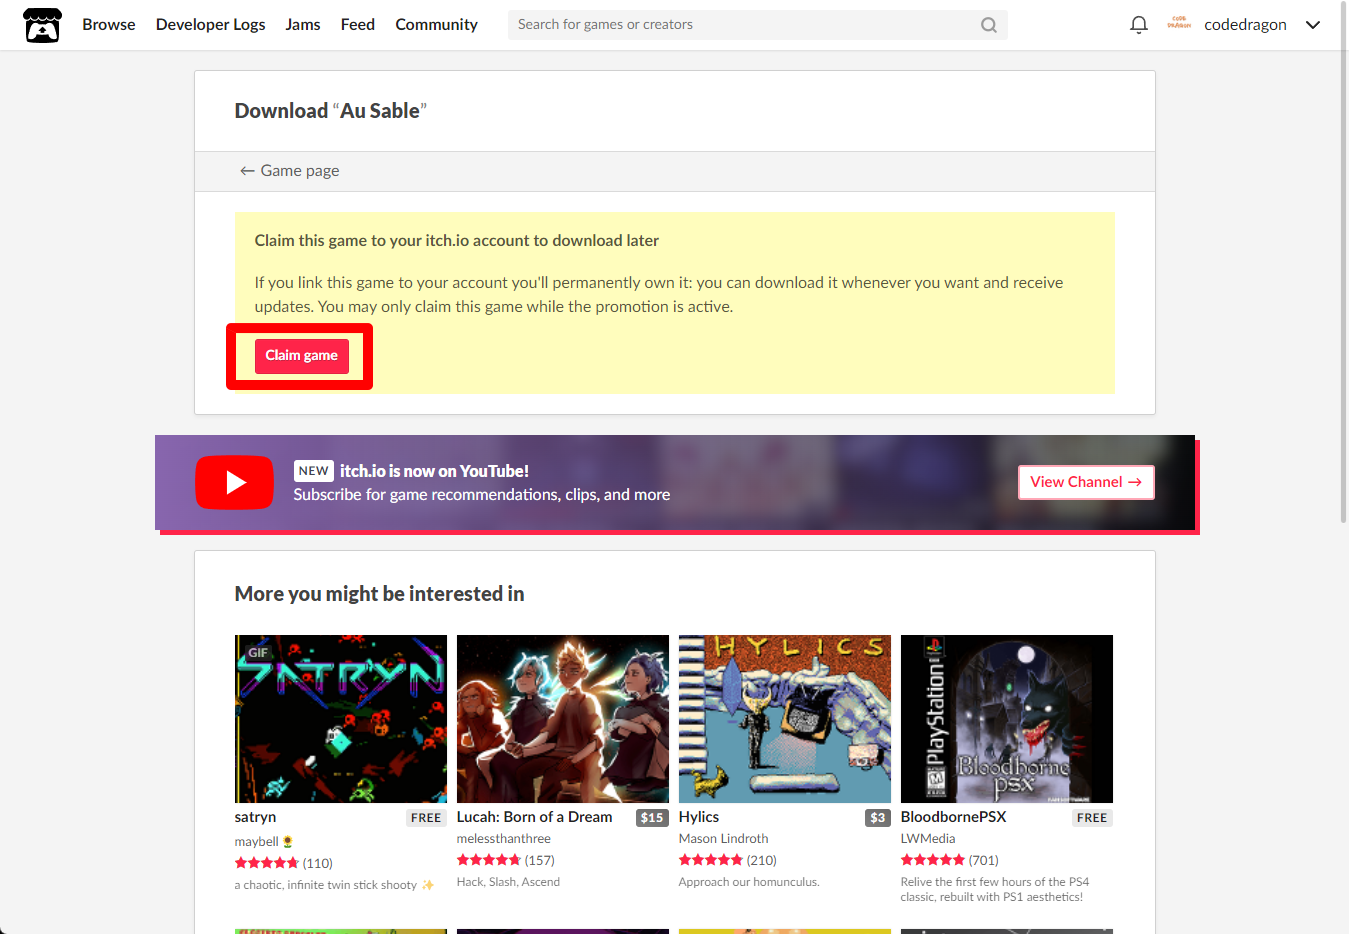Screen dimensions: 1349x934
Task: Click the YouTube play logo
Action: pos(234,482)
